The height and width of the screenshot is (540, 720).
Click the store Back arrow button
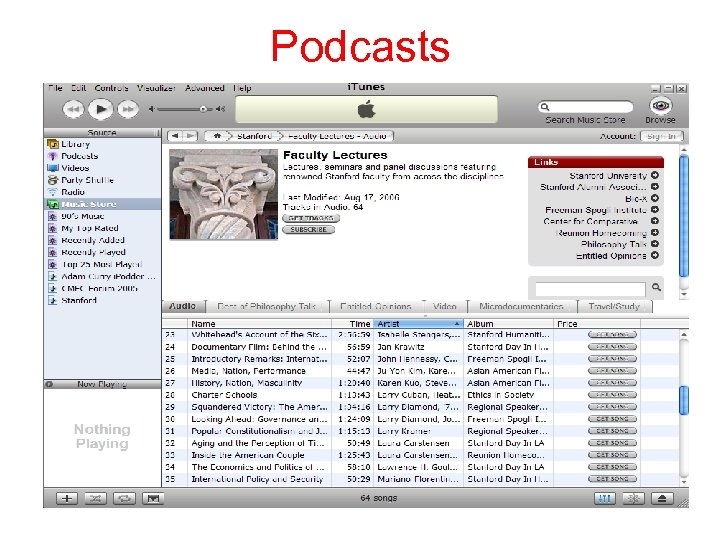(175, 136)
